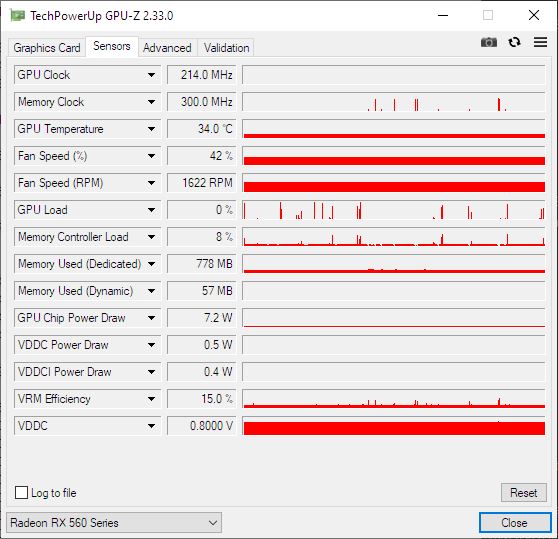Open the Memory Used (Dynamic) dropdown

pos(151,291)
